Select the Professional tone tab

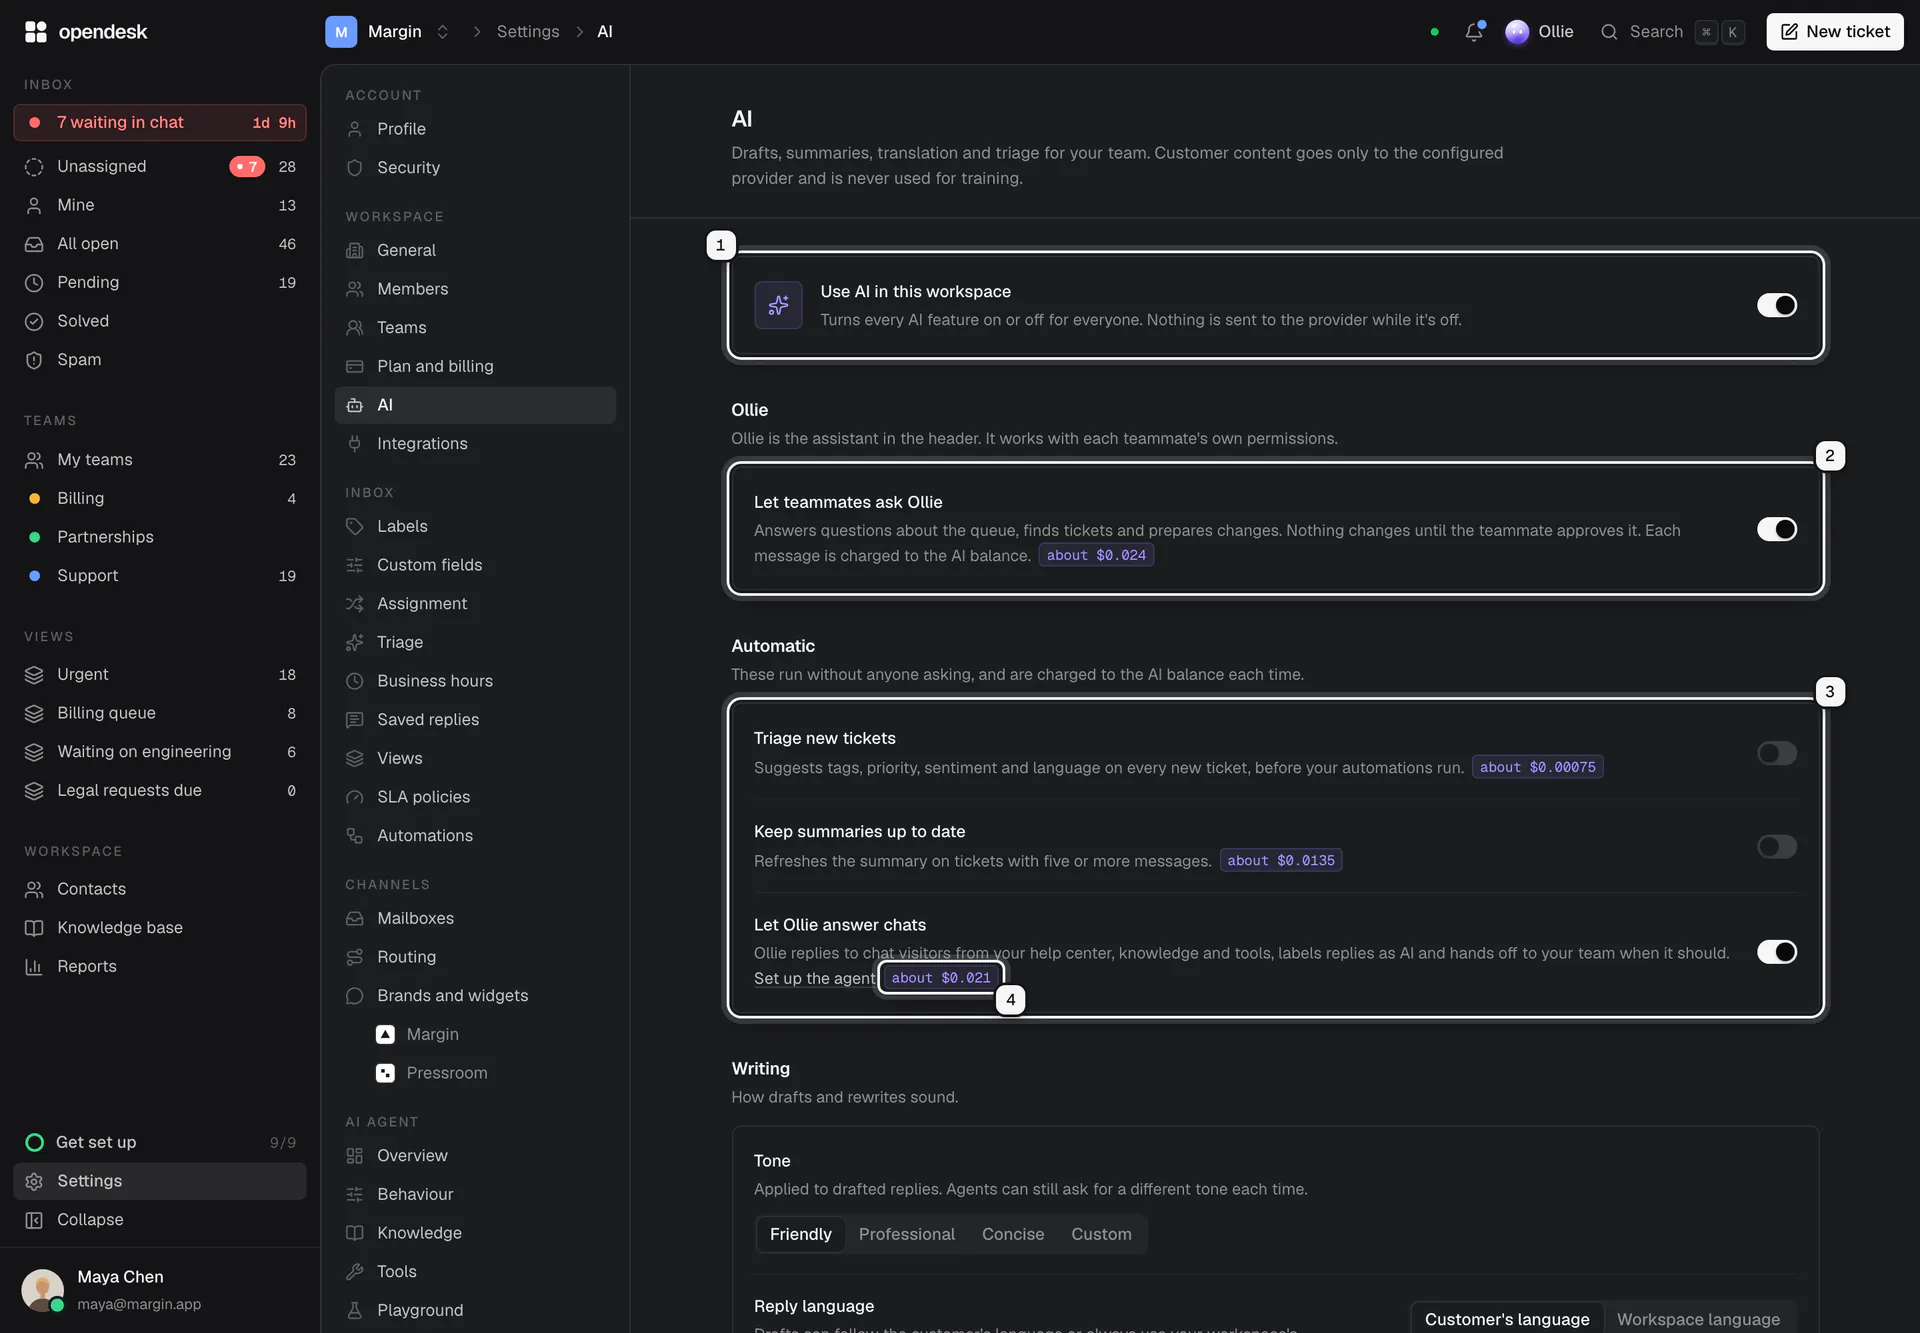tap(906, 1234)
